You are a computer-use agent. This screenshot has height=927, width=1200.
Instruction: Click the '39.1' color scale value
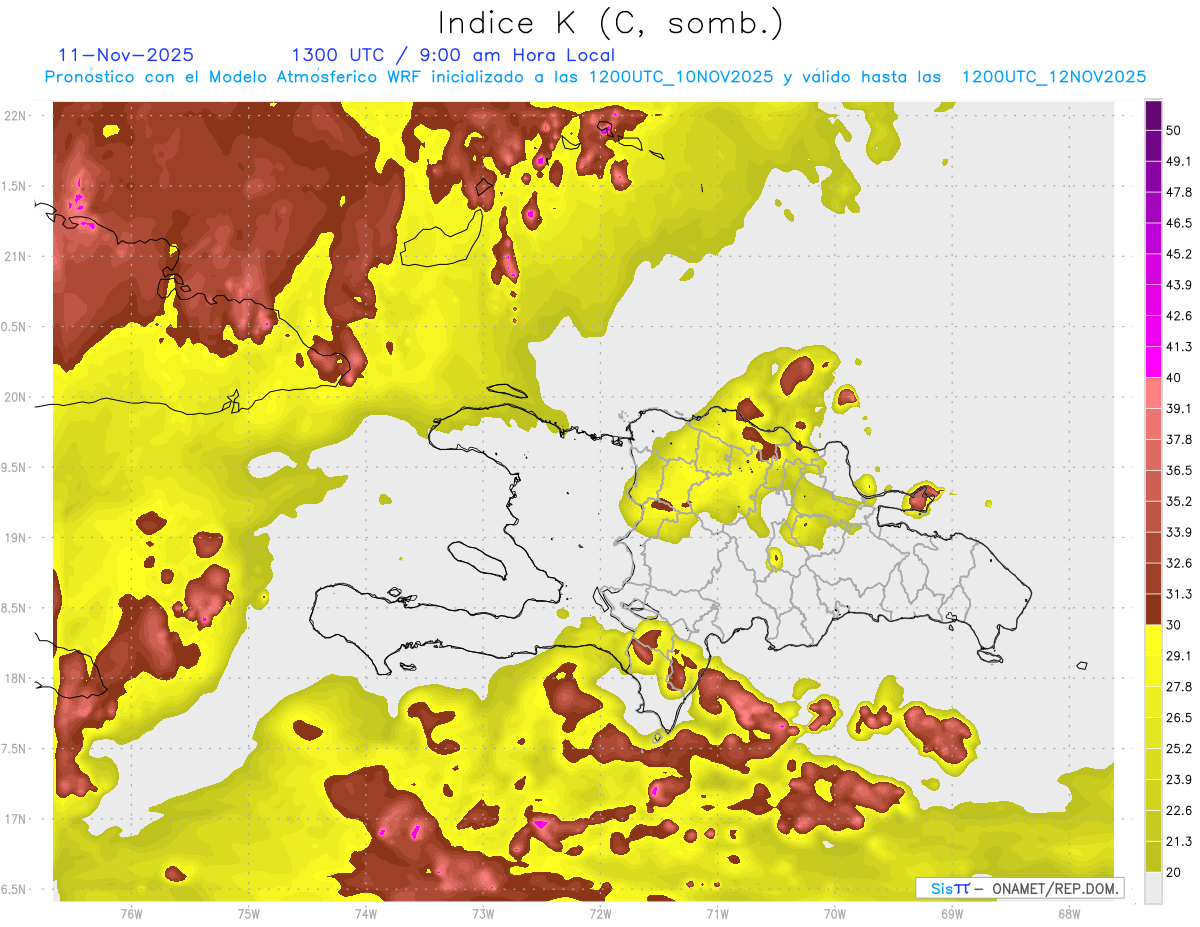coord(1179,408)
